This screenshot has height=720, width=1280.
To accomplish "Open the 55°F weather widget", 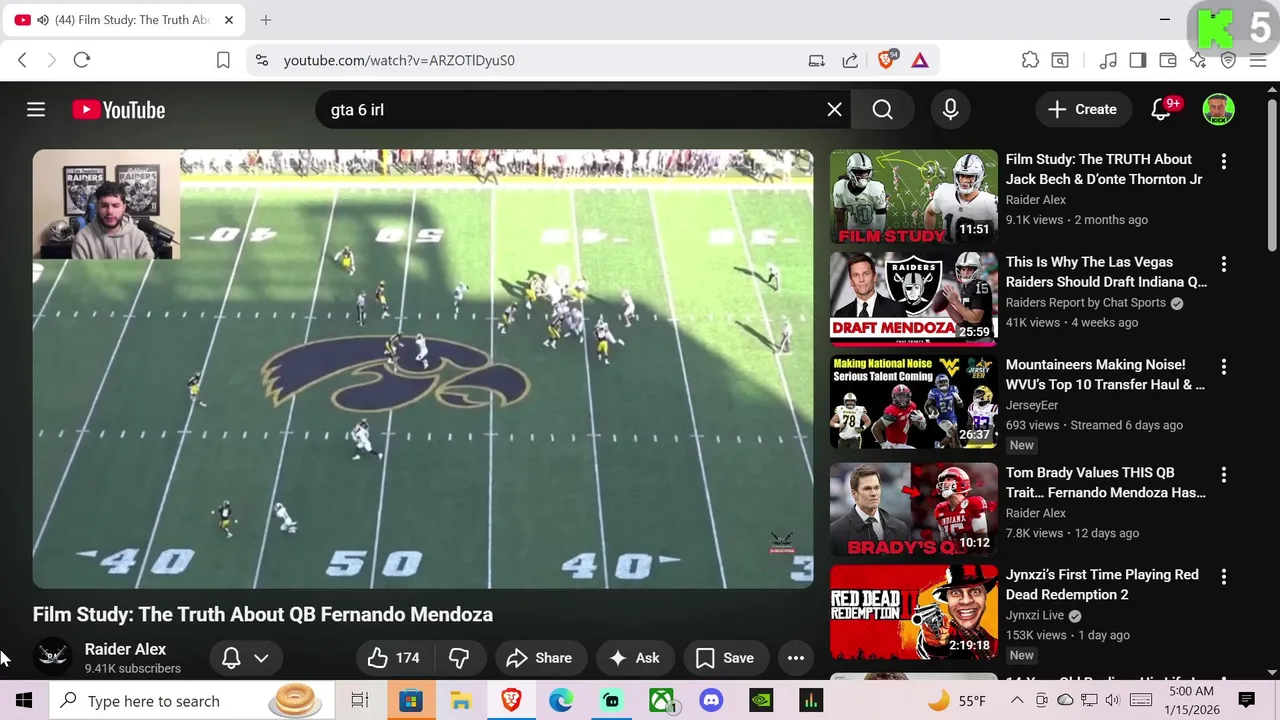I will [x=957, y=701].
